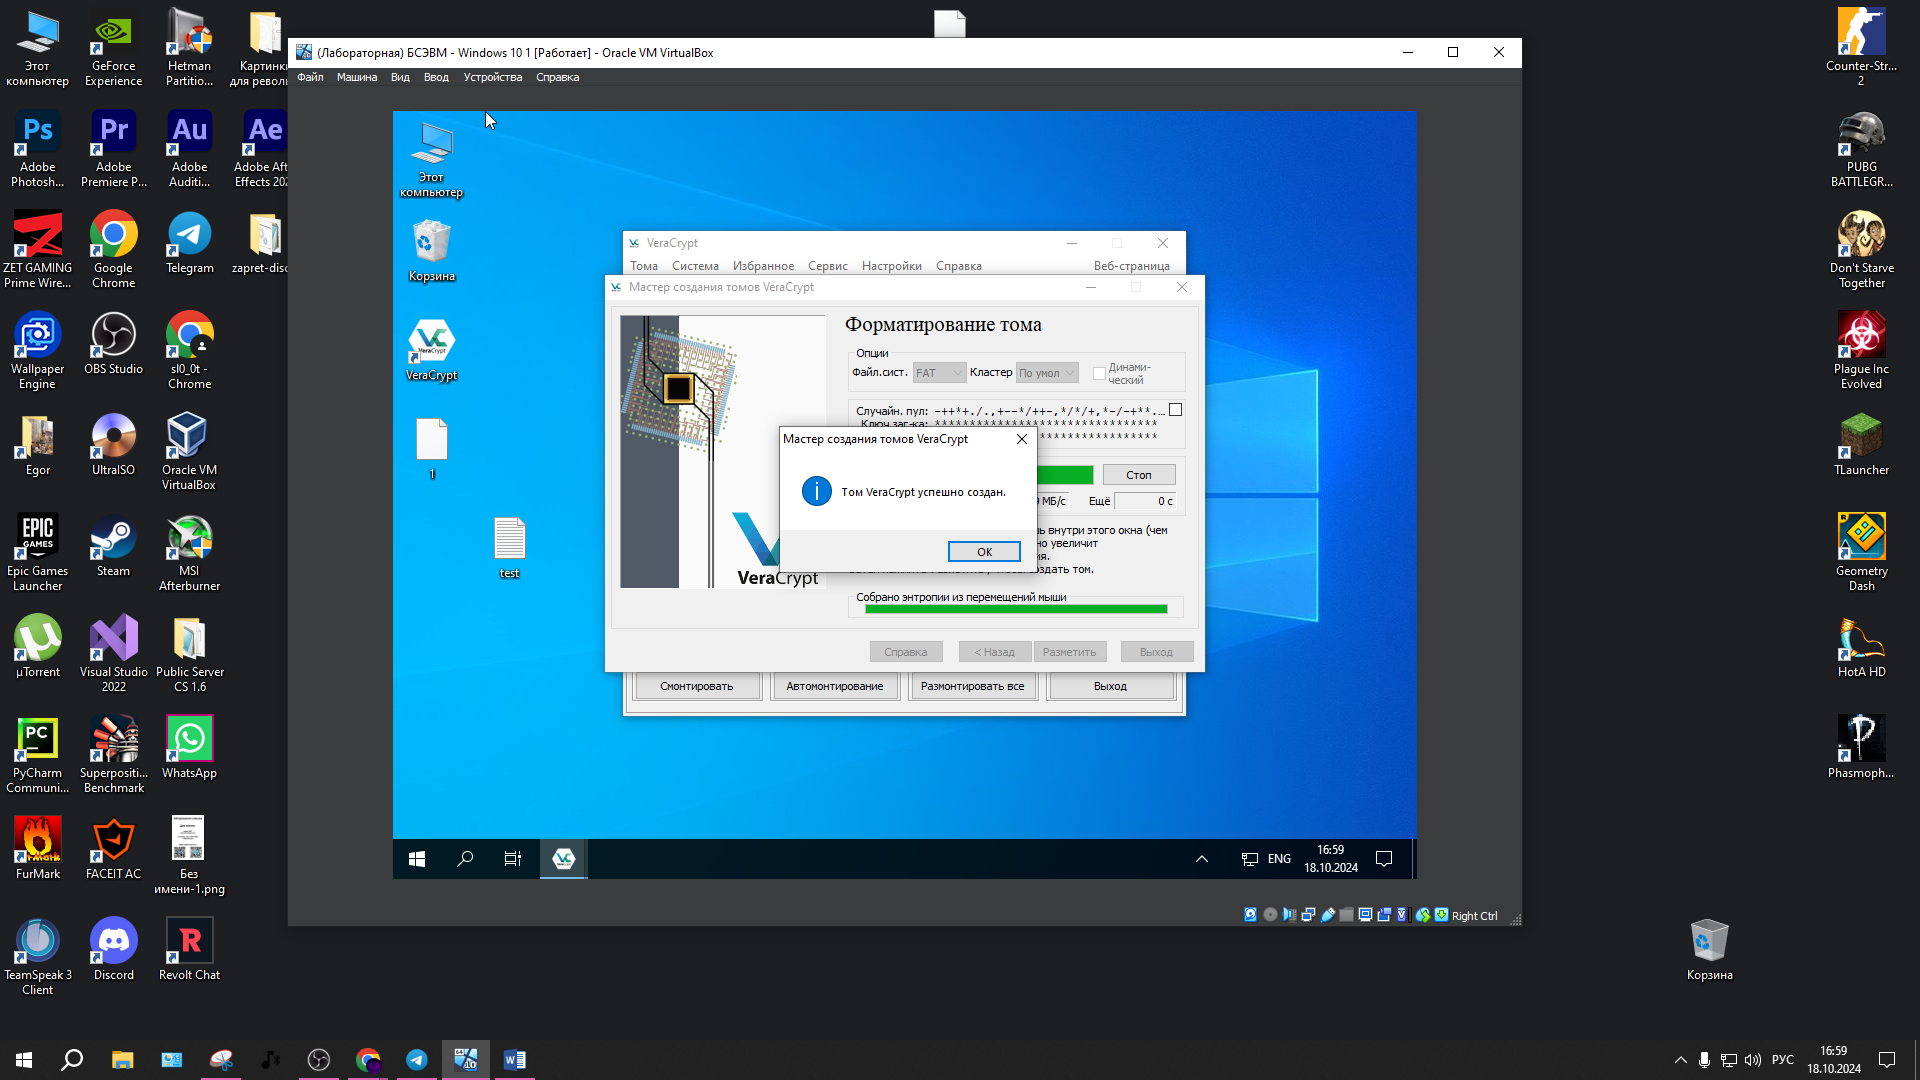Select the test file on VM desktop

click(509, 548)
